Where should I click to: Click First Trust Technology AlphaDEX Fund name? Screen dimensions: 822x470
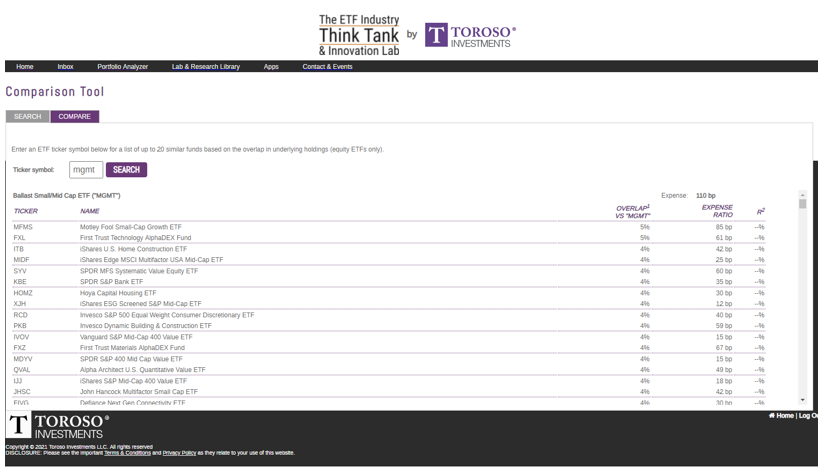135,238
